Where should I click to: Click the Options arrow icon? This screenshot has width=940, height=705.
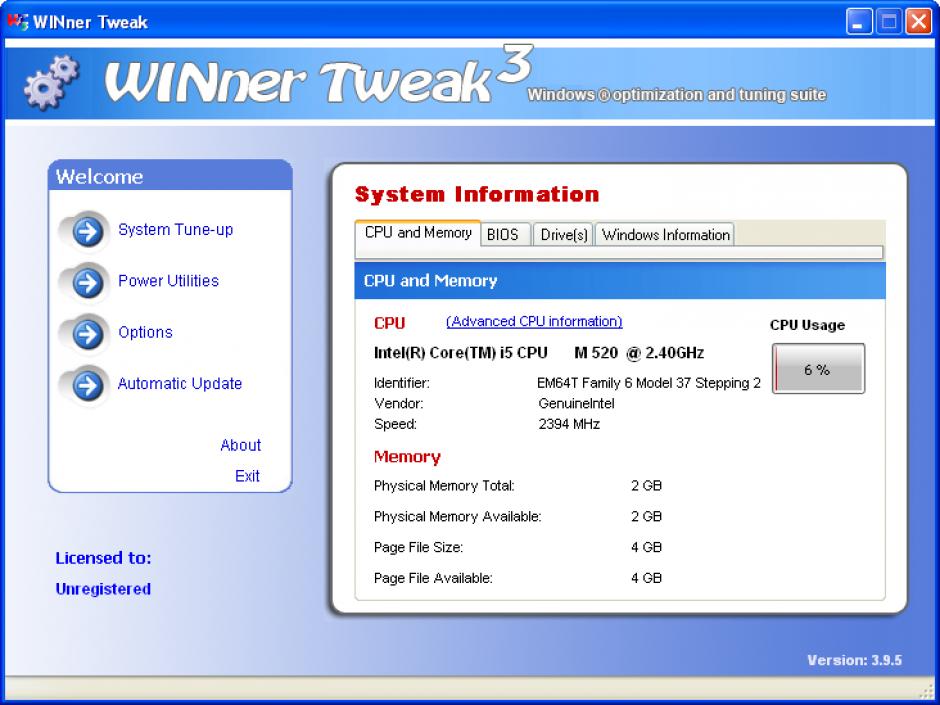88,334
